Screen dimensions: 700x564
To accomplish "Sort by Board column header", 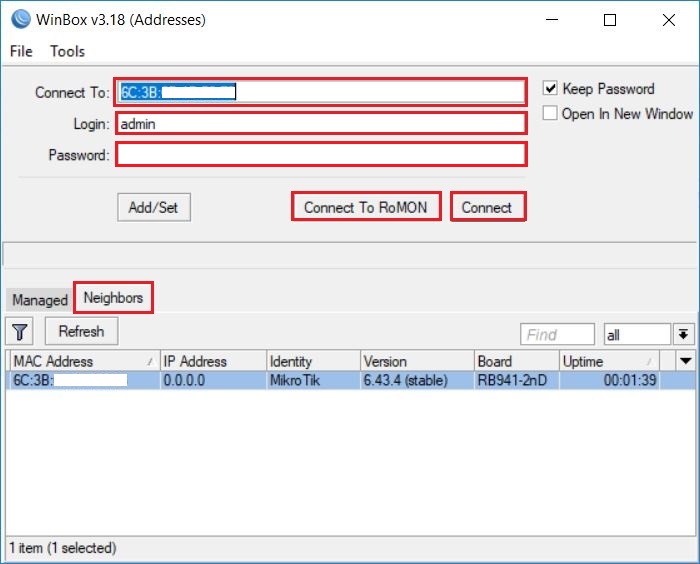I will pos(517,361).
